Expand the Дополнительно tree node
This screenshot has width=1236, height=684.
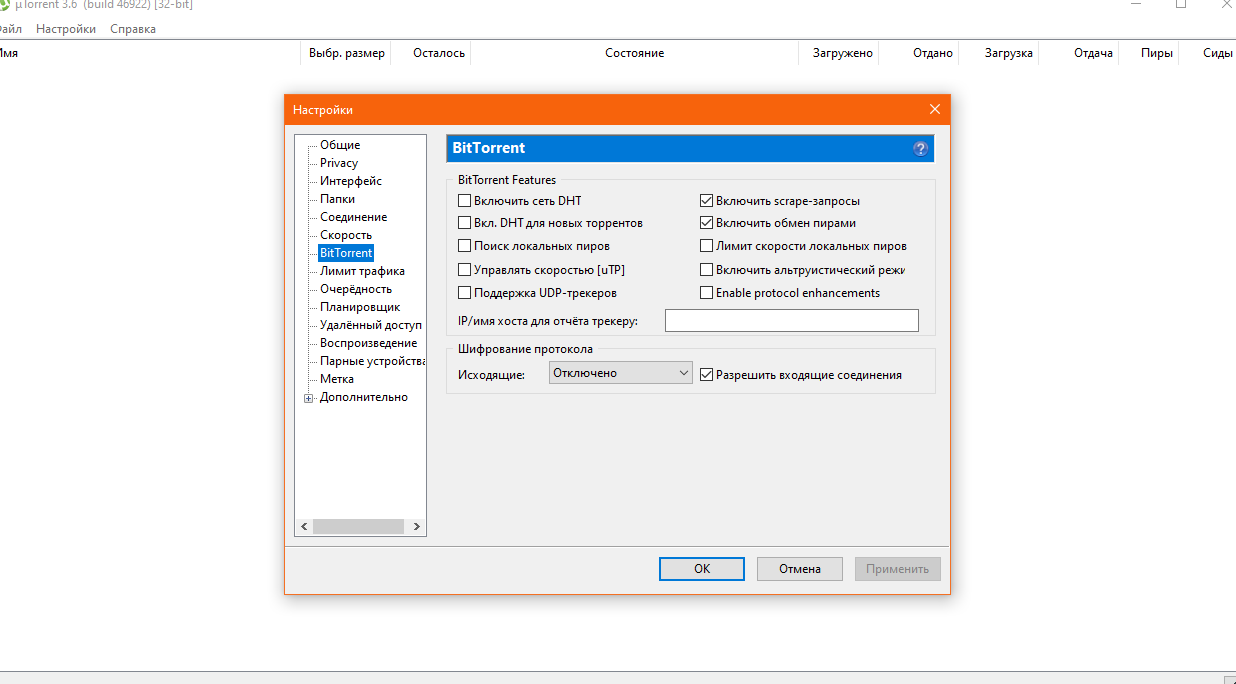(x=308, y=398)
